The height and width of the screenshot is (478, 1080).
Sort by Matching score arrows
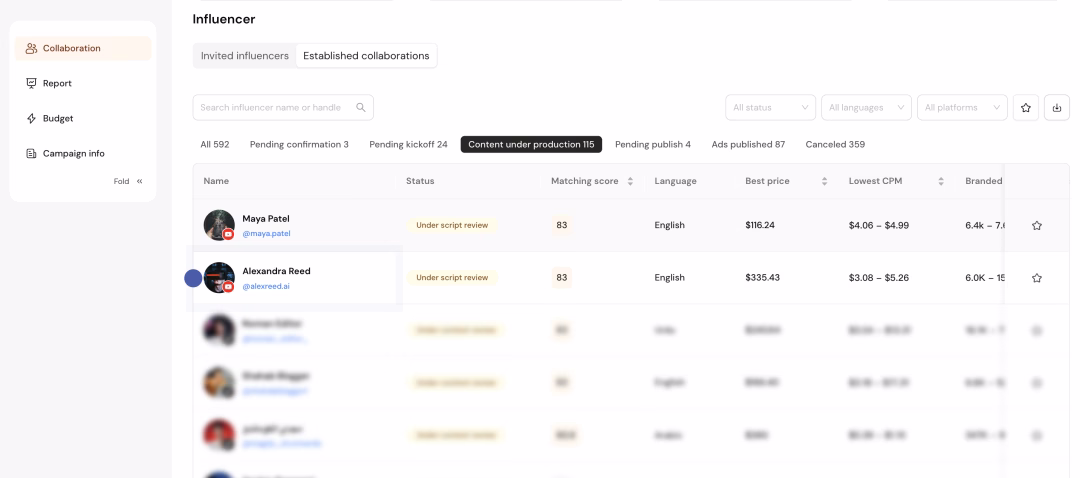pos(630,181)
